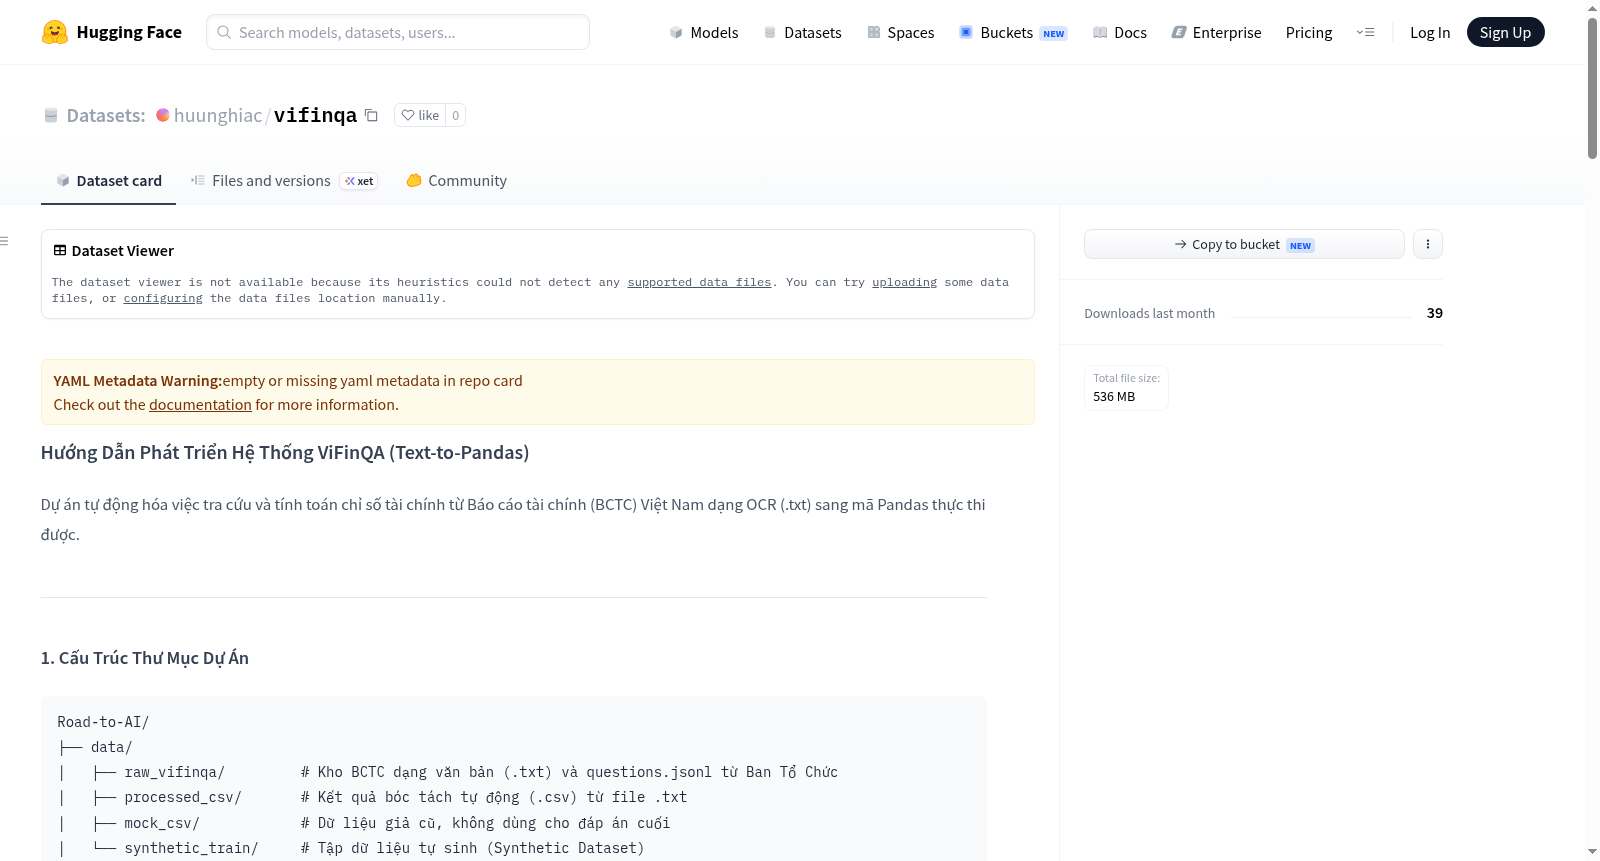Click the downloads count 39
The width and height of the screenshot is (1600, 861).
(1435, 313)
